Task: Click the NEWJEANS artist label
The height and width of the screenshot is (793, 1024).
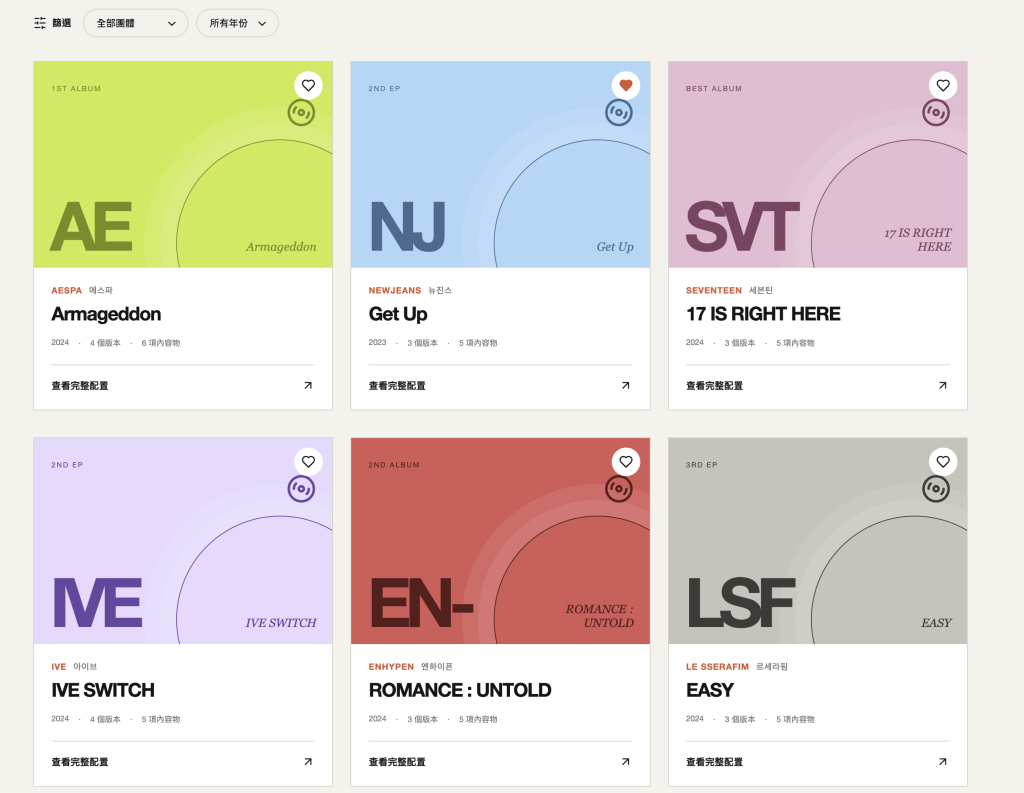Action: [x=395, y=290]
